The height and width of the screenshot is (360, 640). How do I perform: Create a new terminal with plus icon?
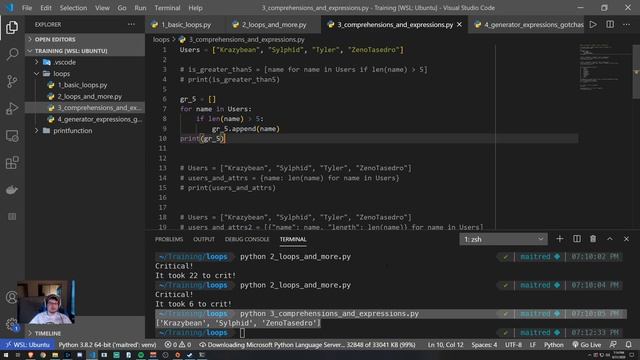tap(560, 239)
